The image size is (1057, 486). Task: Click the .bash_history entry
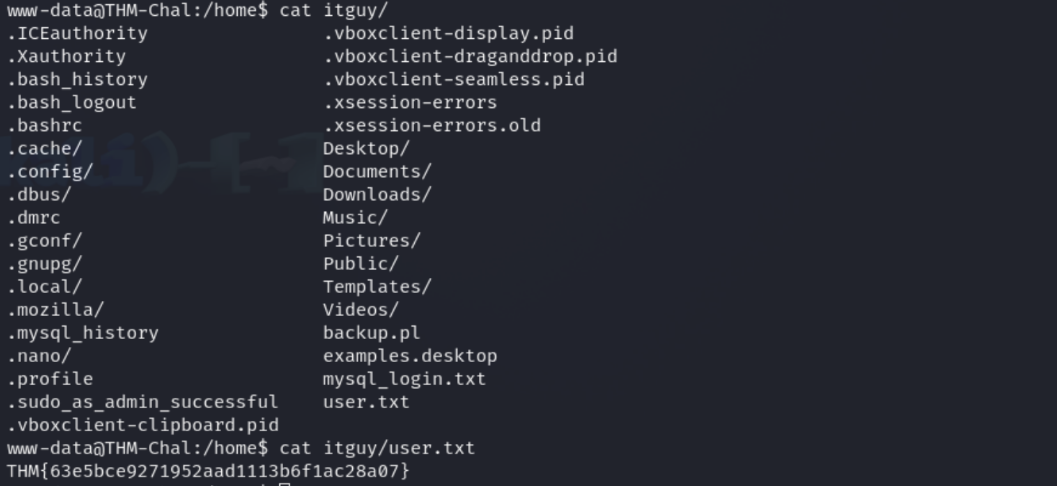click(x=77, y=79)
